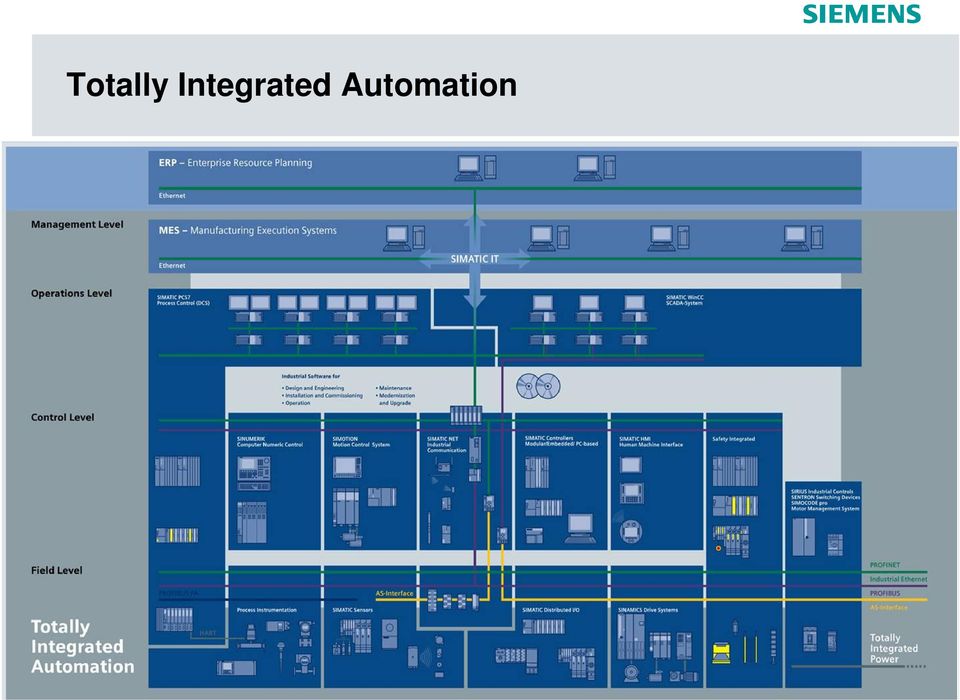Click the SIMATIC WinCC SCADA-System label
The width and height of the screenshot is (960, 700).
pyautogui.click(x=684, y=300)
